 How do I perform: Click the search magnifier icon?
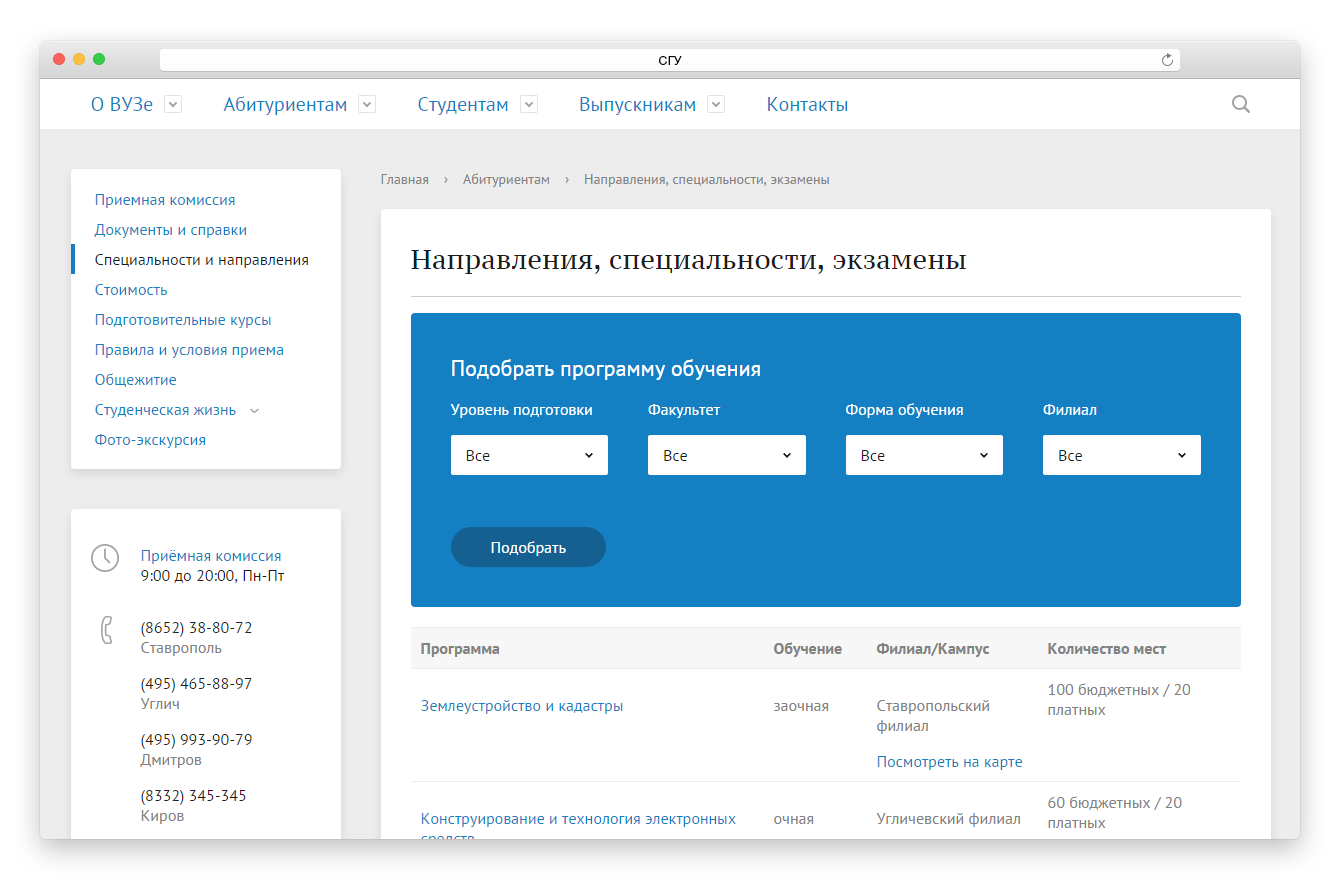pos(1240,104)
